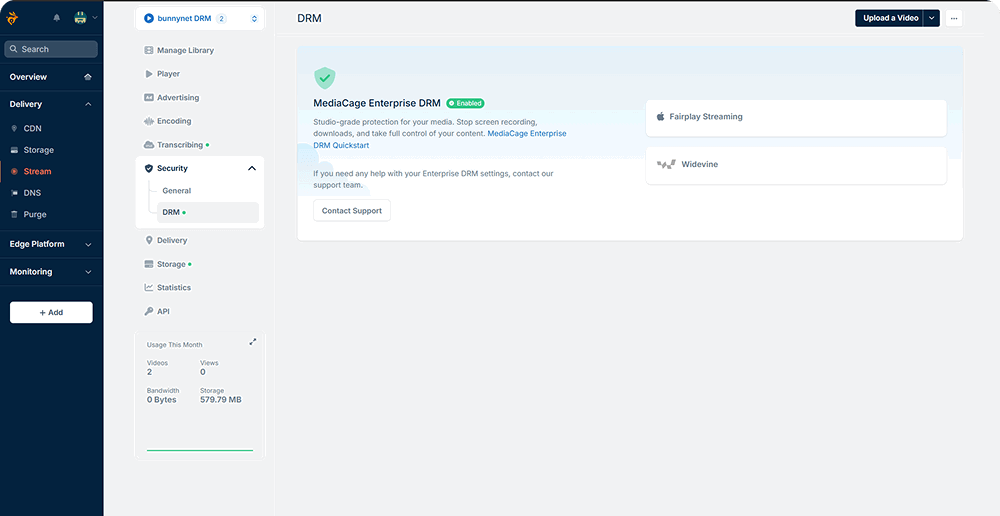Click the Player play icon
Screen dimensions: 1000x516
click(149, 74)
